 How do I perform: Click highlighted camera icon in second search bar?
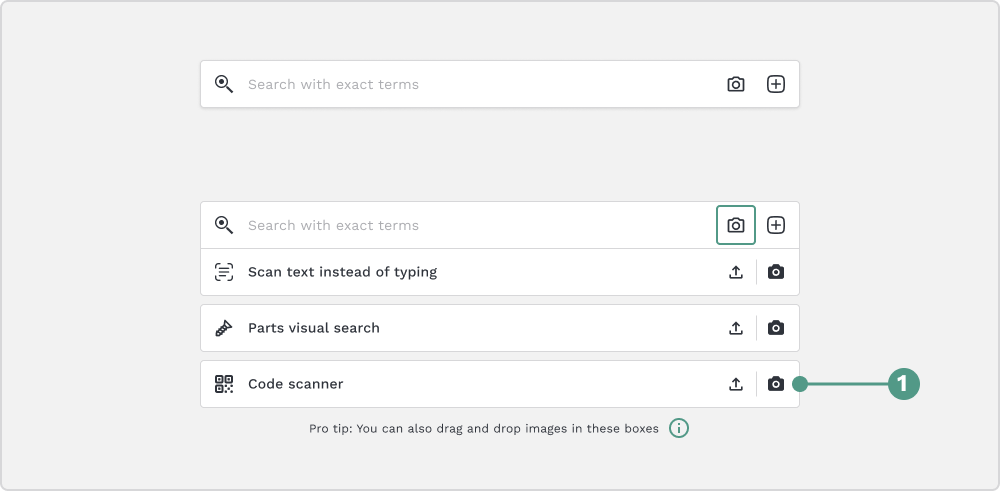pyautogui.click(x=736, y=225)
